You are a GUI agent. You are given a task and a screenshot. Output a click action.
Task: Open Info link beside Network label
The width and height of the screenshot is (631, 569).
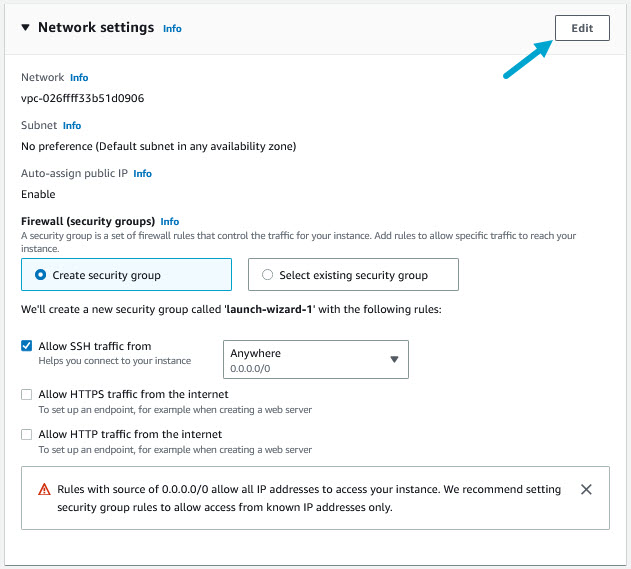(79, 77)
